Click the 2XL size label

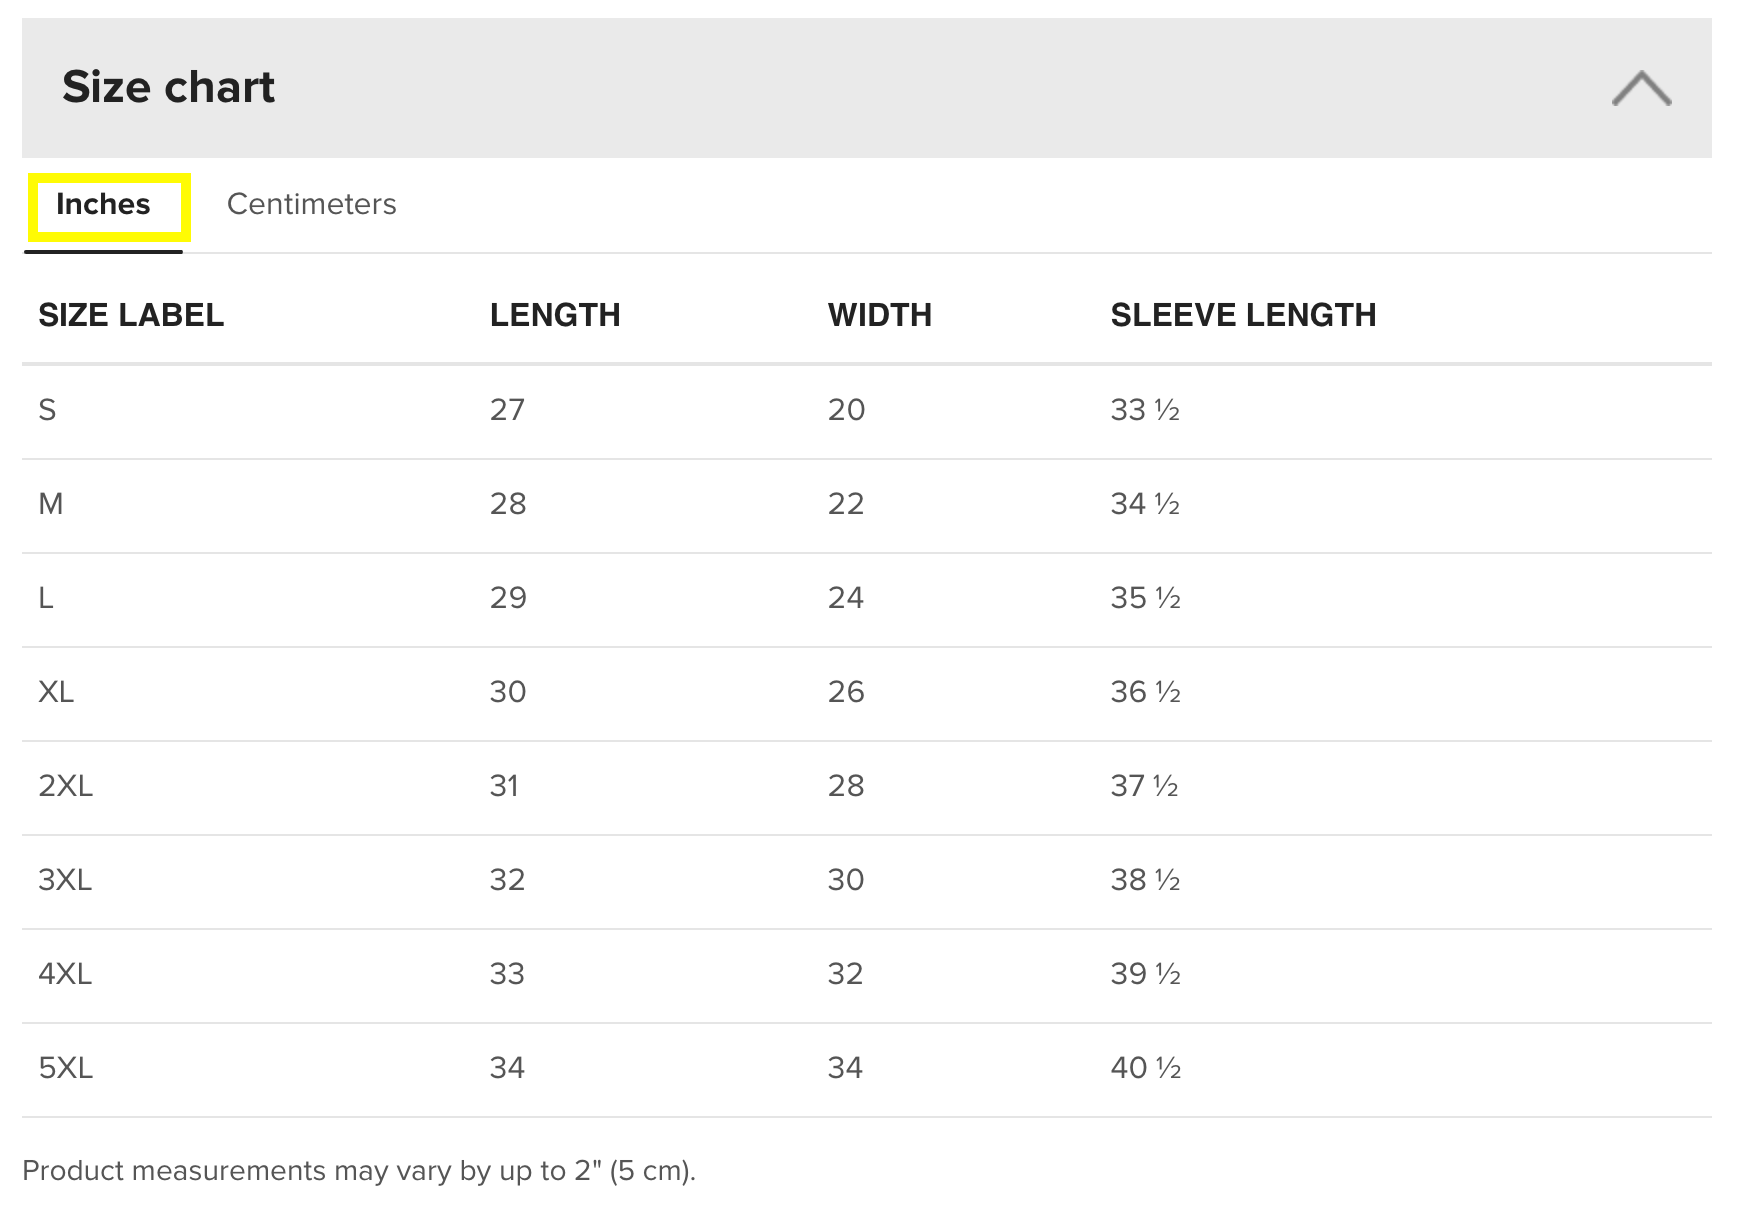pos(66,786)
